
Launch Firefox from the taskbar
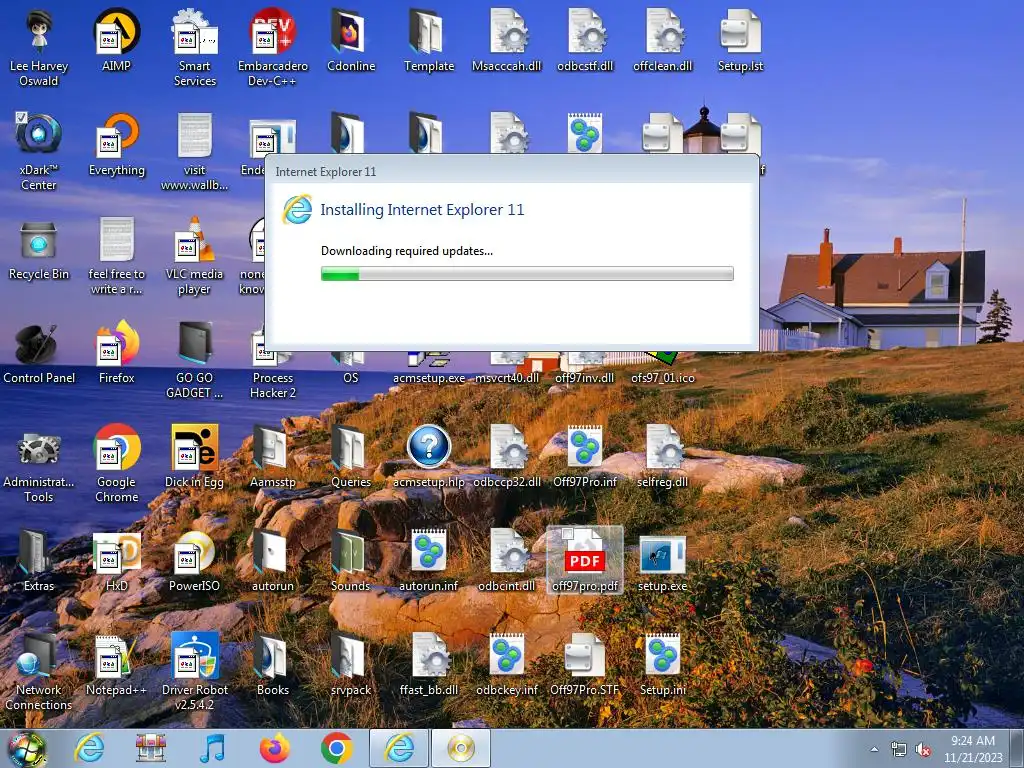(x=274, y=748)
